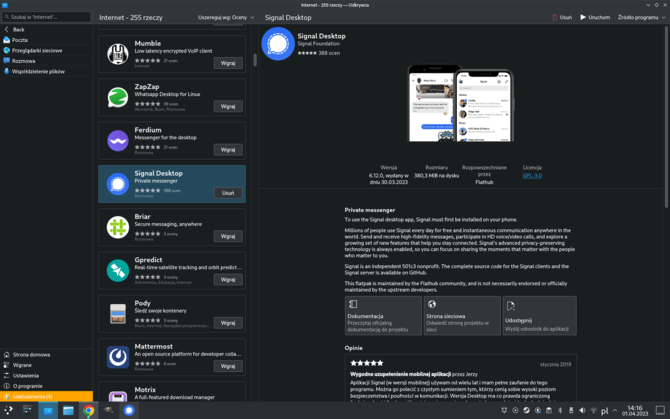The image size is (670, 419).
Task: Click the network Wi-Fi tray icon
Action: coord(593,410)
